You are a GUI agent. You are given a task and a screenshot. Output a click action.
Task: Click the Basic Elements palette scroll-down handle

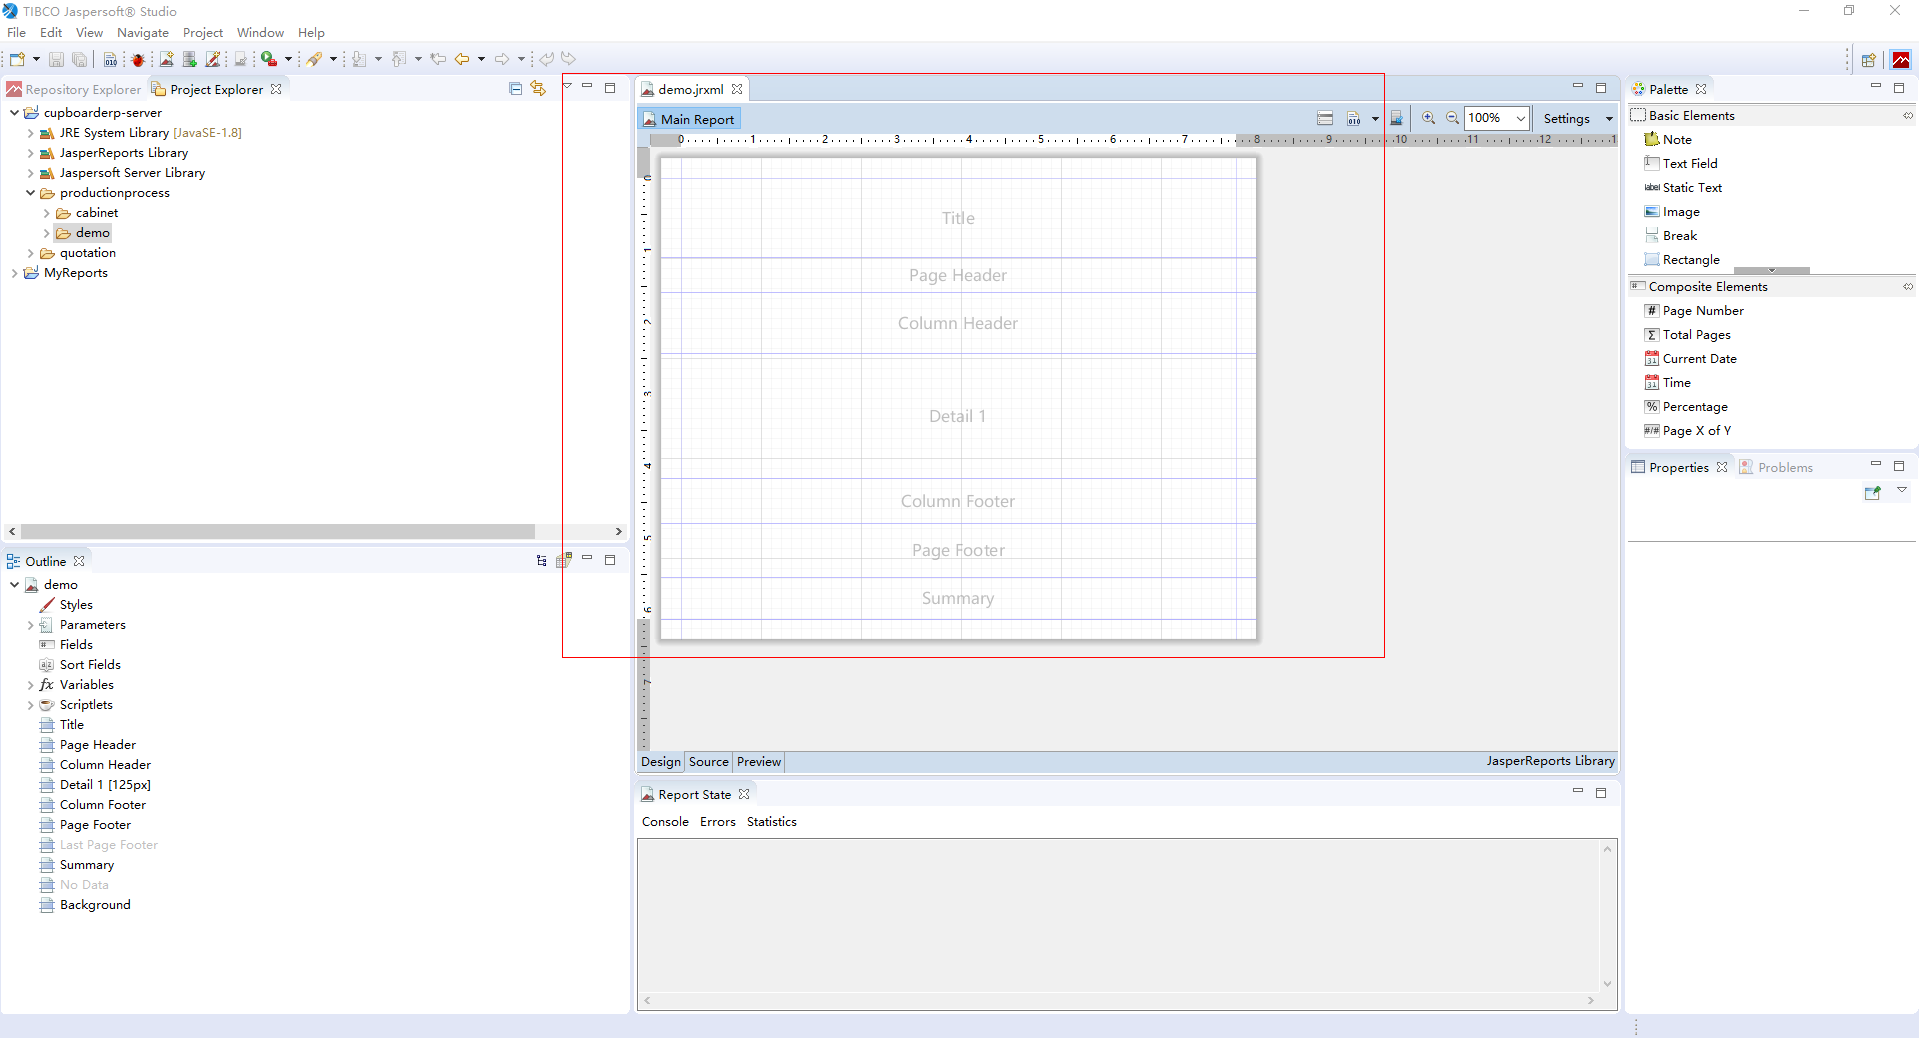point(1772,270)
